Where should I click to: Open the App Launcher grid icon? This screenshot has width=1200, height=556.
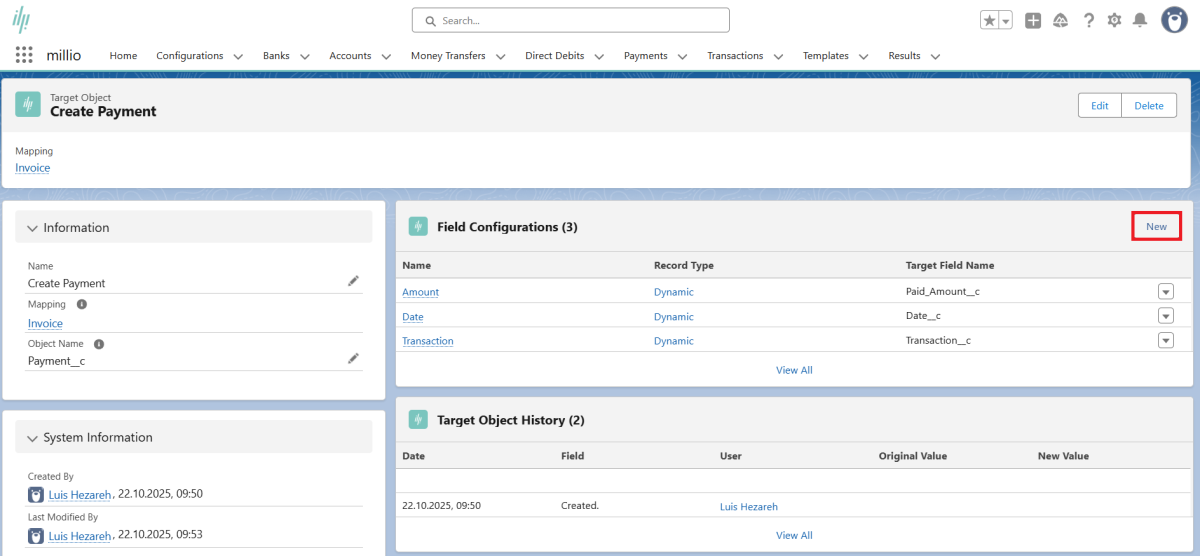pyautogui.click(x=24, y=56)
